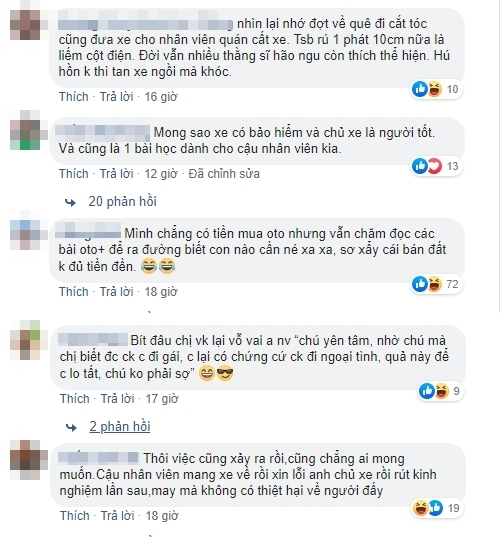Click like icon beside count 19
500x537 pixels.
click(436, 508)
